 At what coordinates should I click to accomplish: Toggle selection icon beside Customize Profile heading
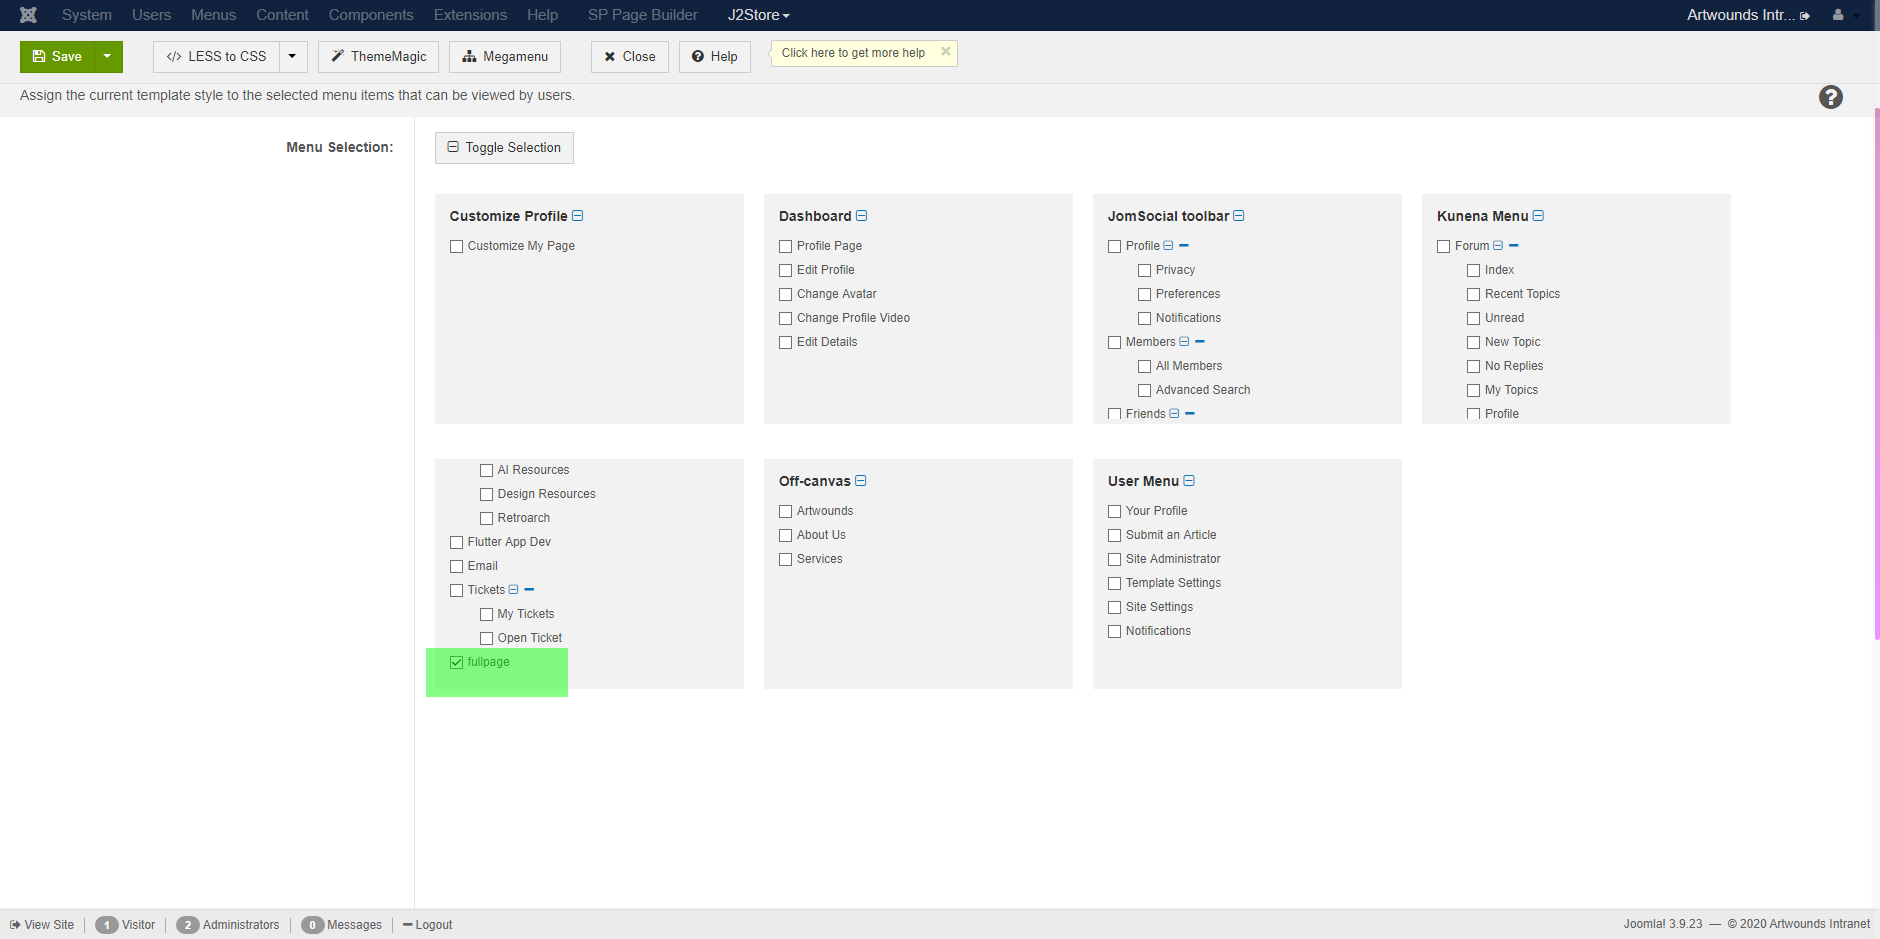click(x=578, y=216)
